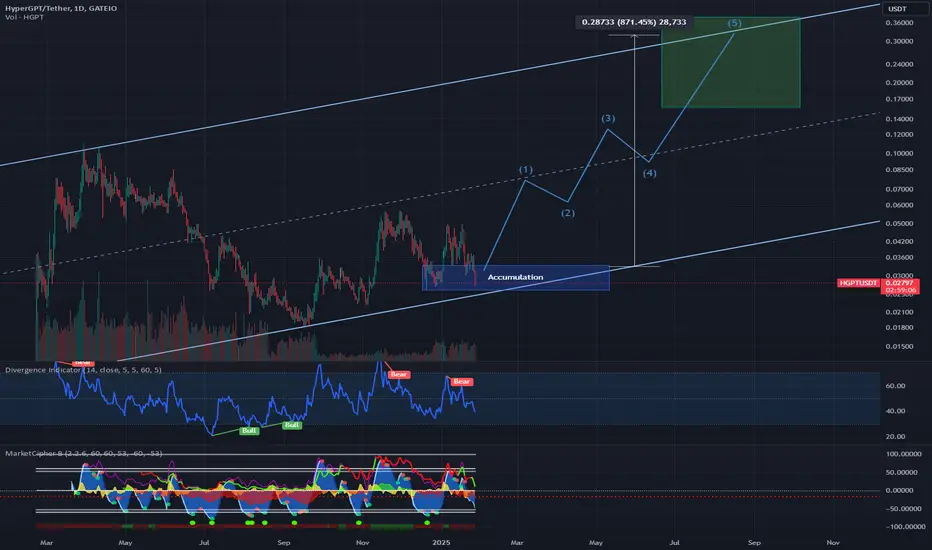Click the 60.00 divergence pane scale value
This screenshot has width=932, height=550.
(x=896, y=386)
